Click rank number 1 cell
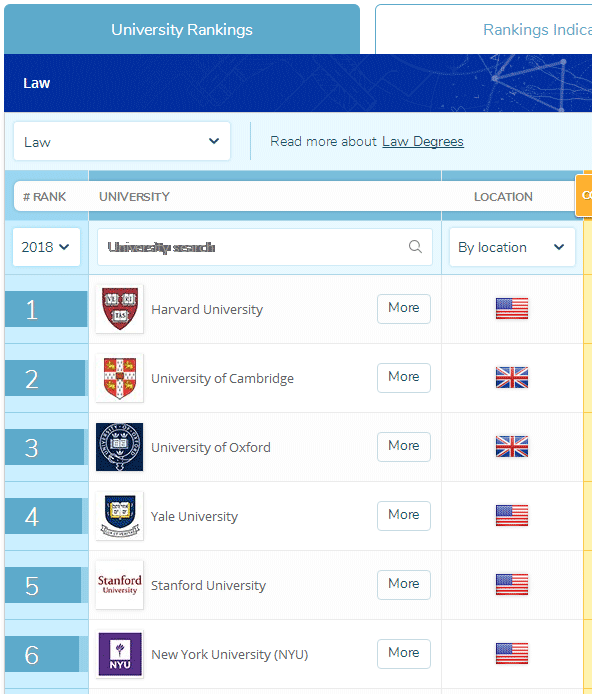 click(x=46, y=309)
